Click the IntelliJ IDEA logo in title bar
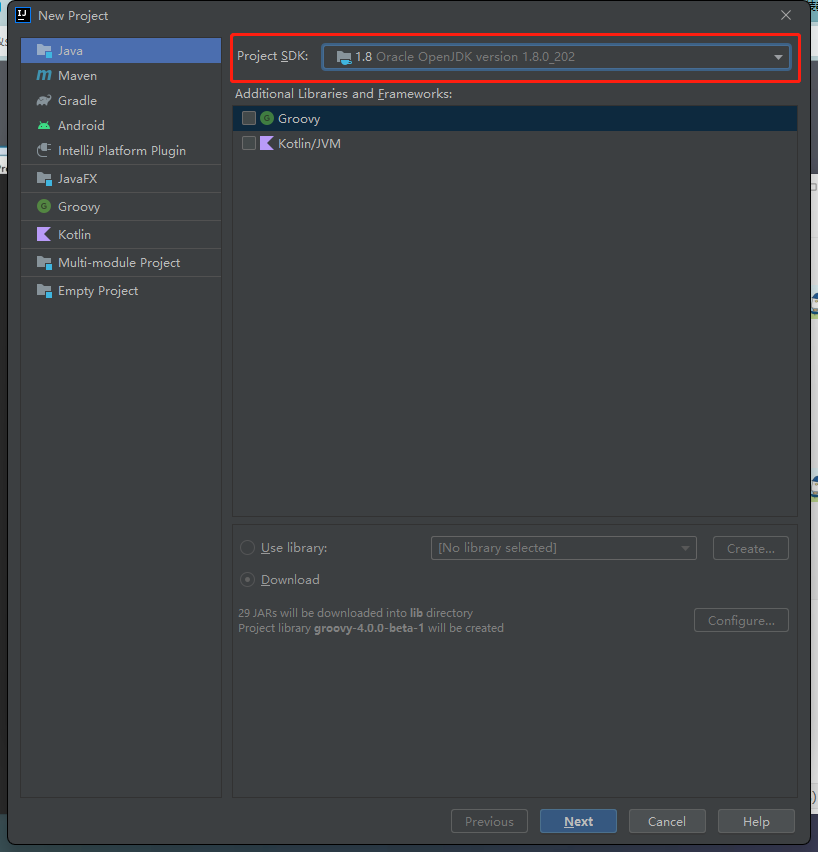The image size is (818, 852). point(23,15)
